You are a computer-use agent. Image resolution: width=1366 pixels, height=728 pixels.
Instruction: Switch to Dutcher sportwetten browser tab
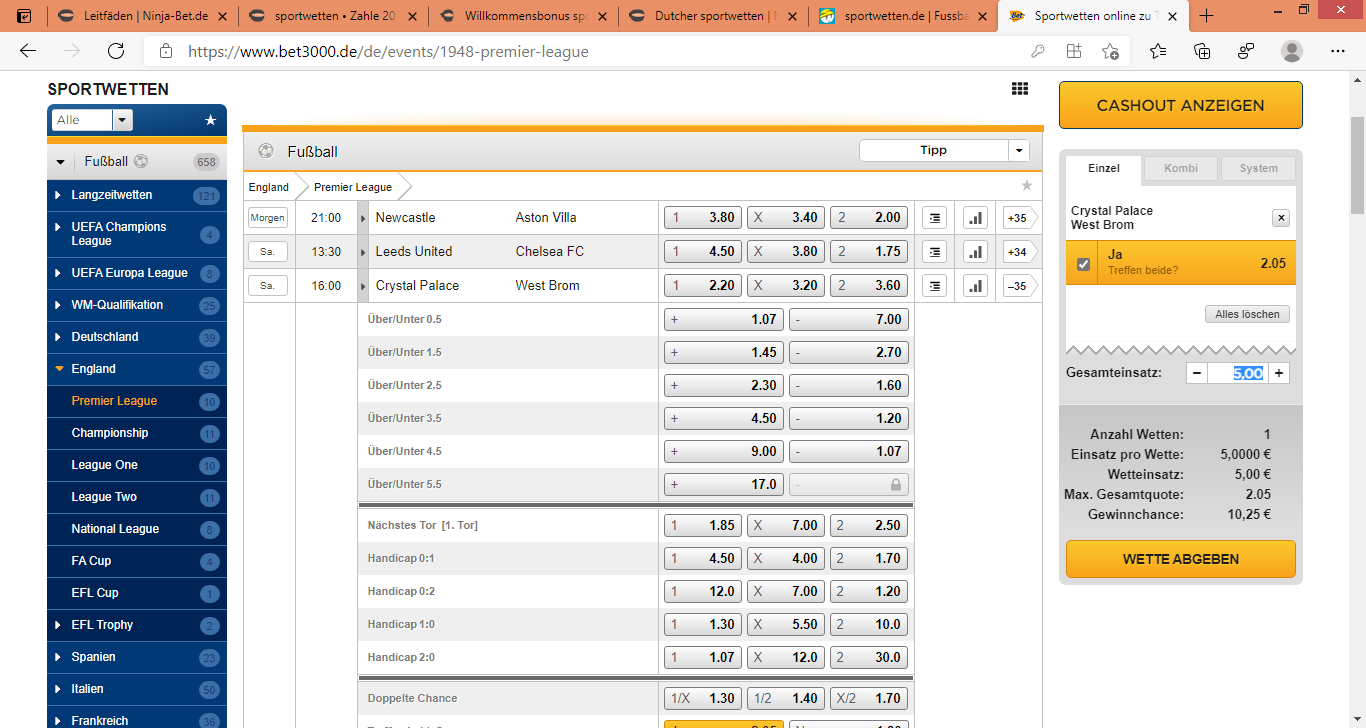click(713, 16)
